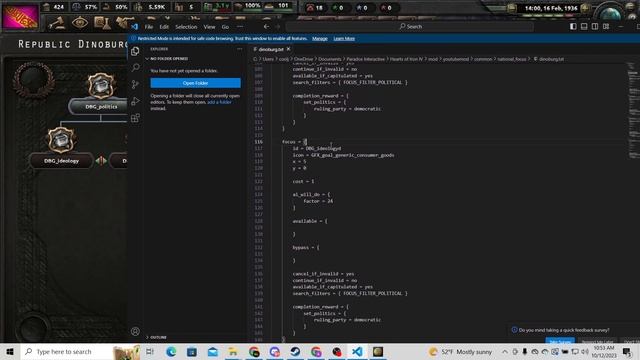Image resolution: width=640 pixels, height=360 pixels.
Task: Open the View menu
Action: coord(209,27)
